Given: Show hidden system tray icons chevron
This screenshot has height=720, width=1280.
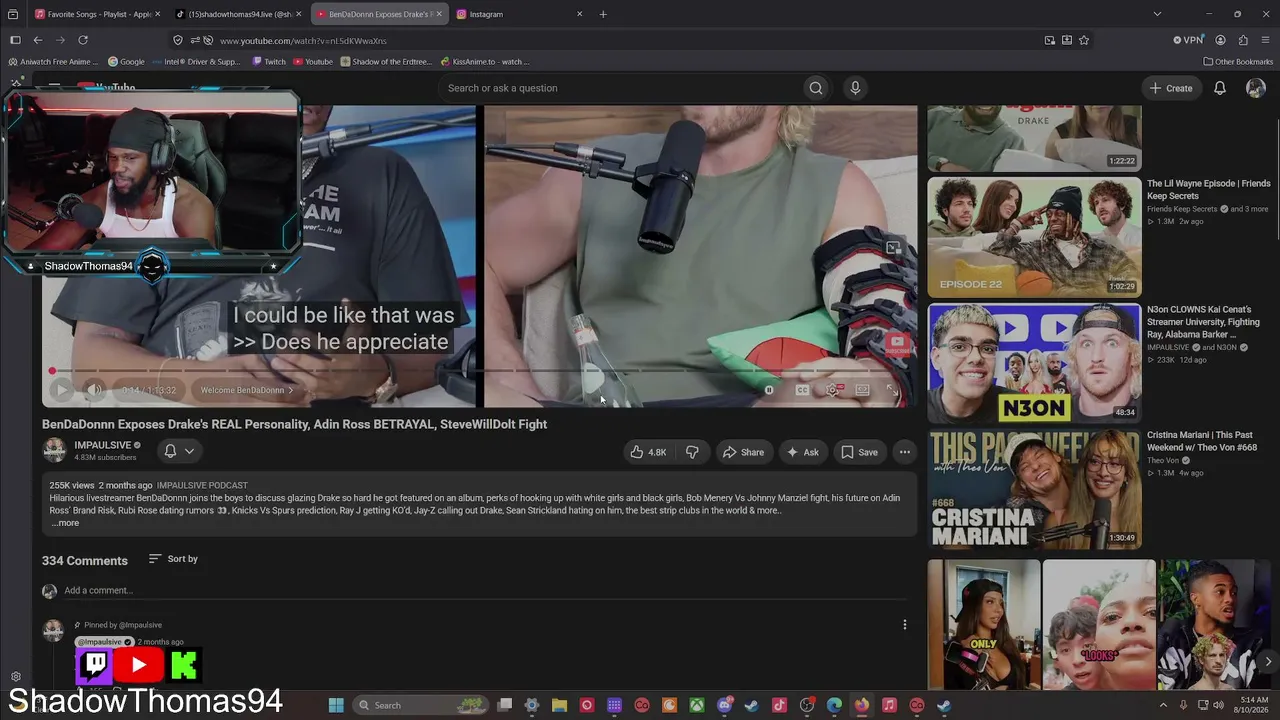Looking at the screenshot, I should (x=1163, y=705).
